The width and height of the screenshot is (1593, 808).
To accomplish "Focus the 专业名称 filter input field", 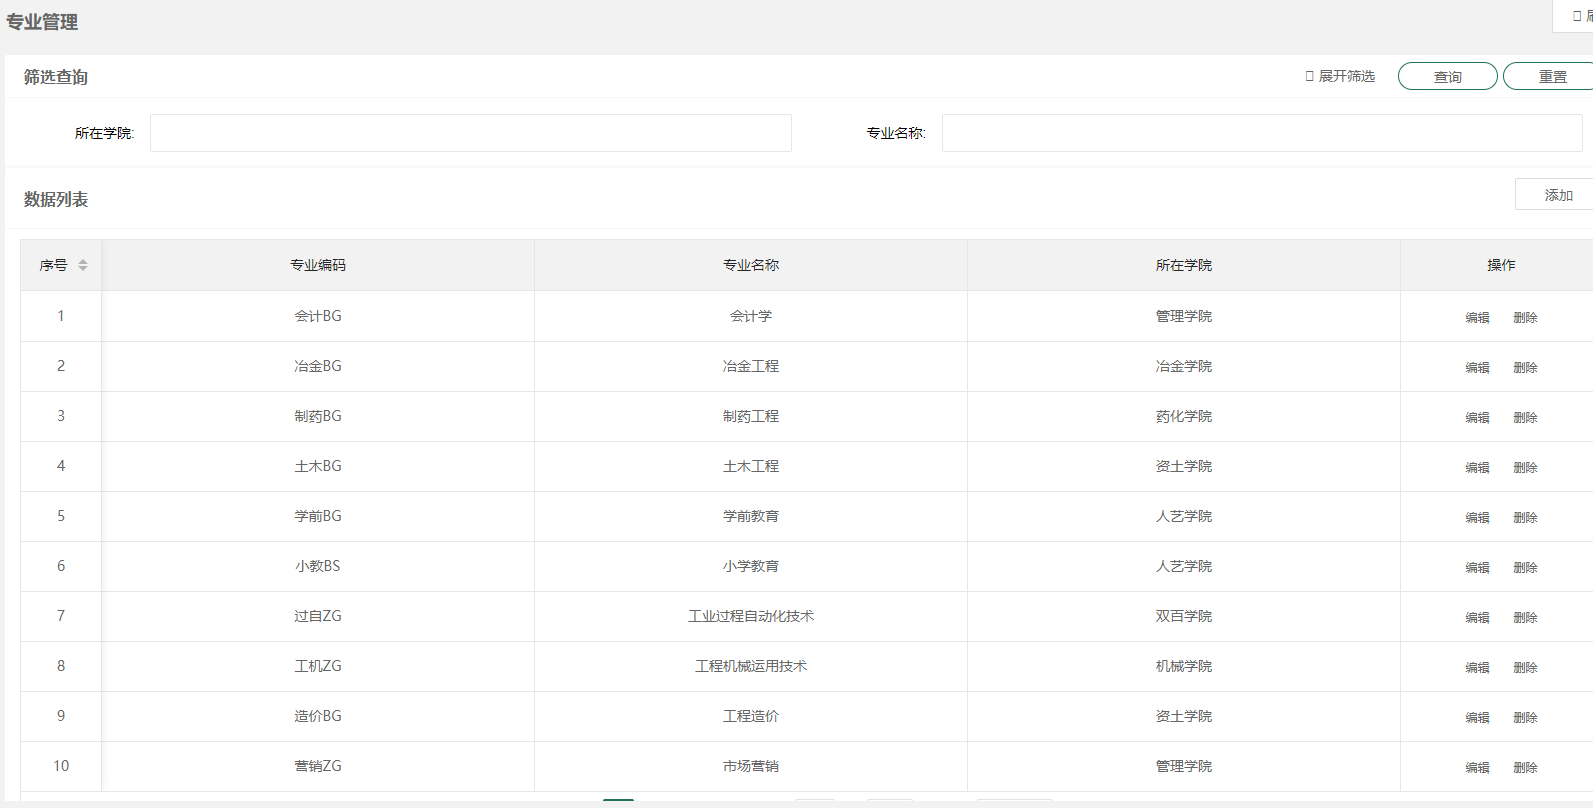I will [x=1261, y=133].
